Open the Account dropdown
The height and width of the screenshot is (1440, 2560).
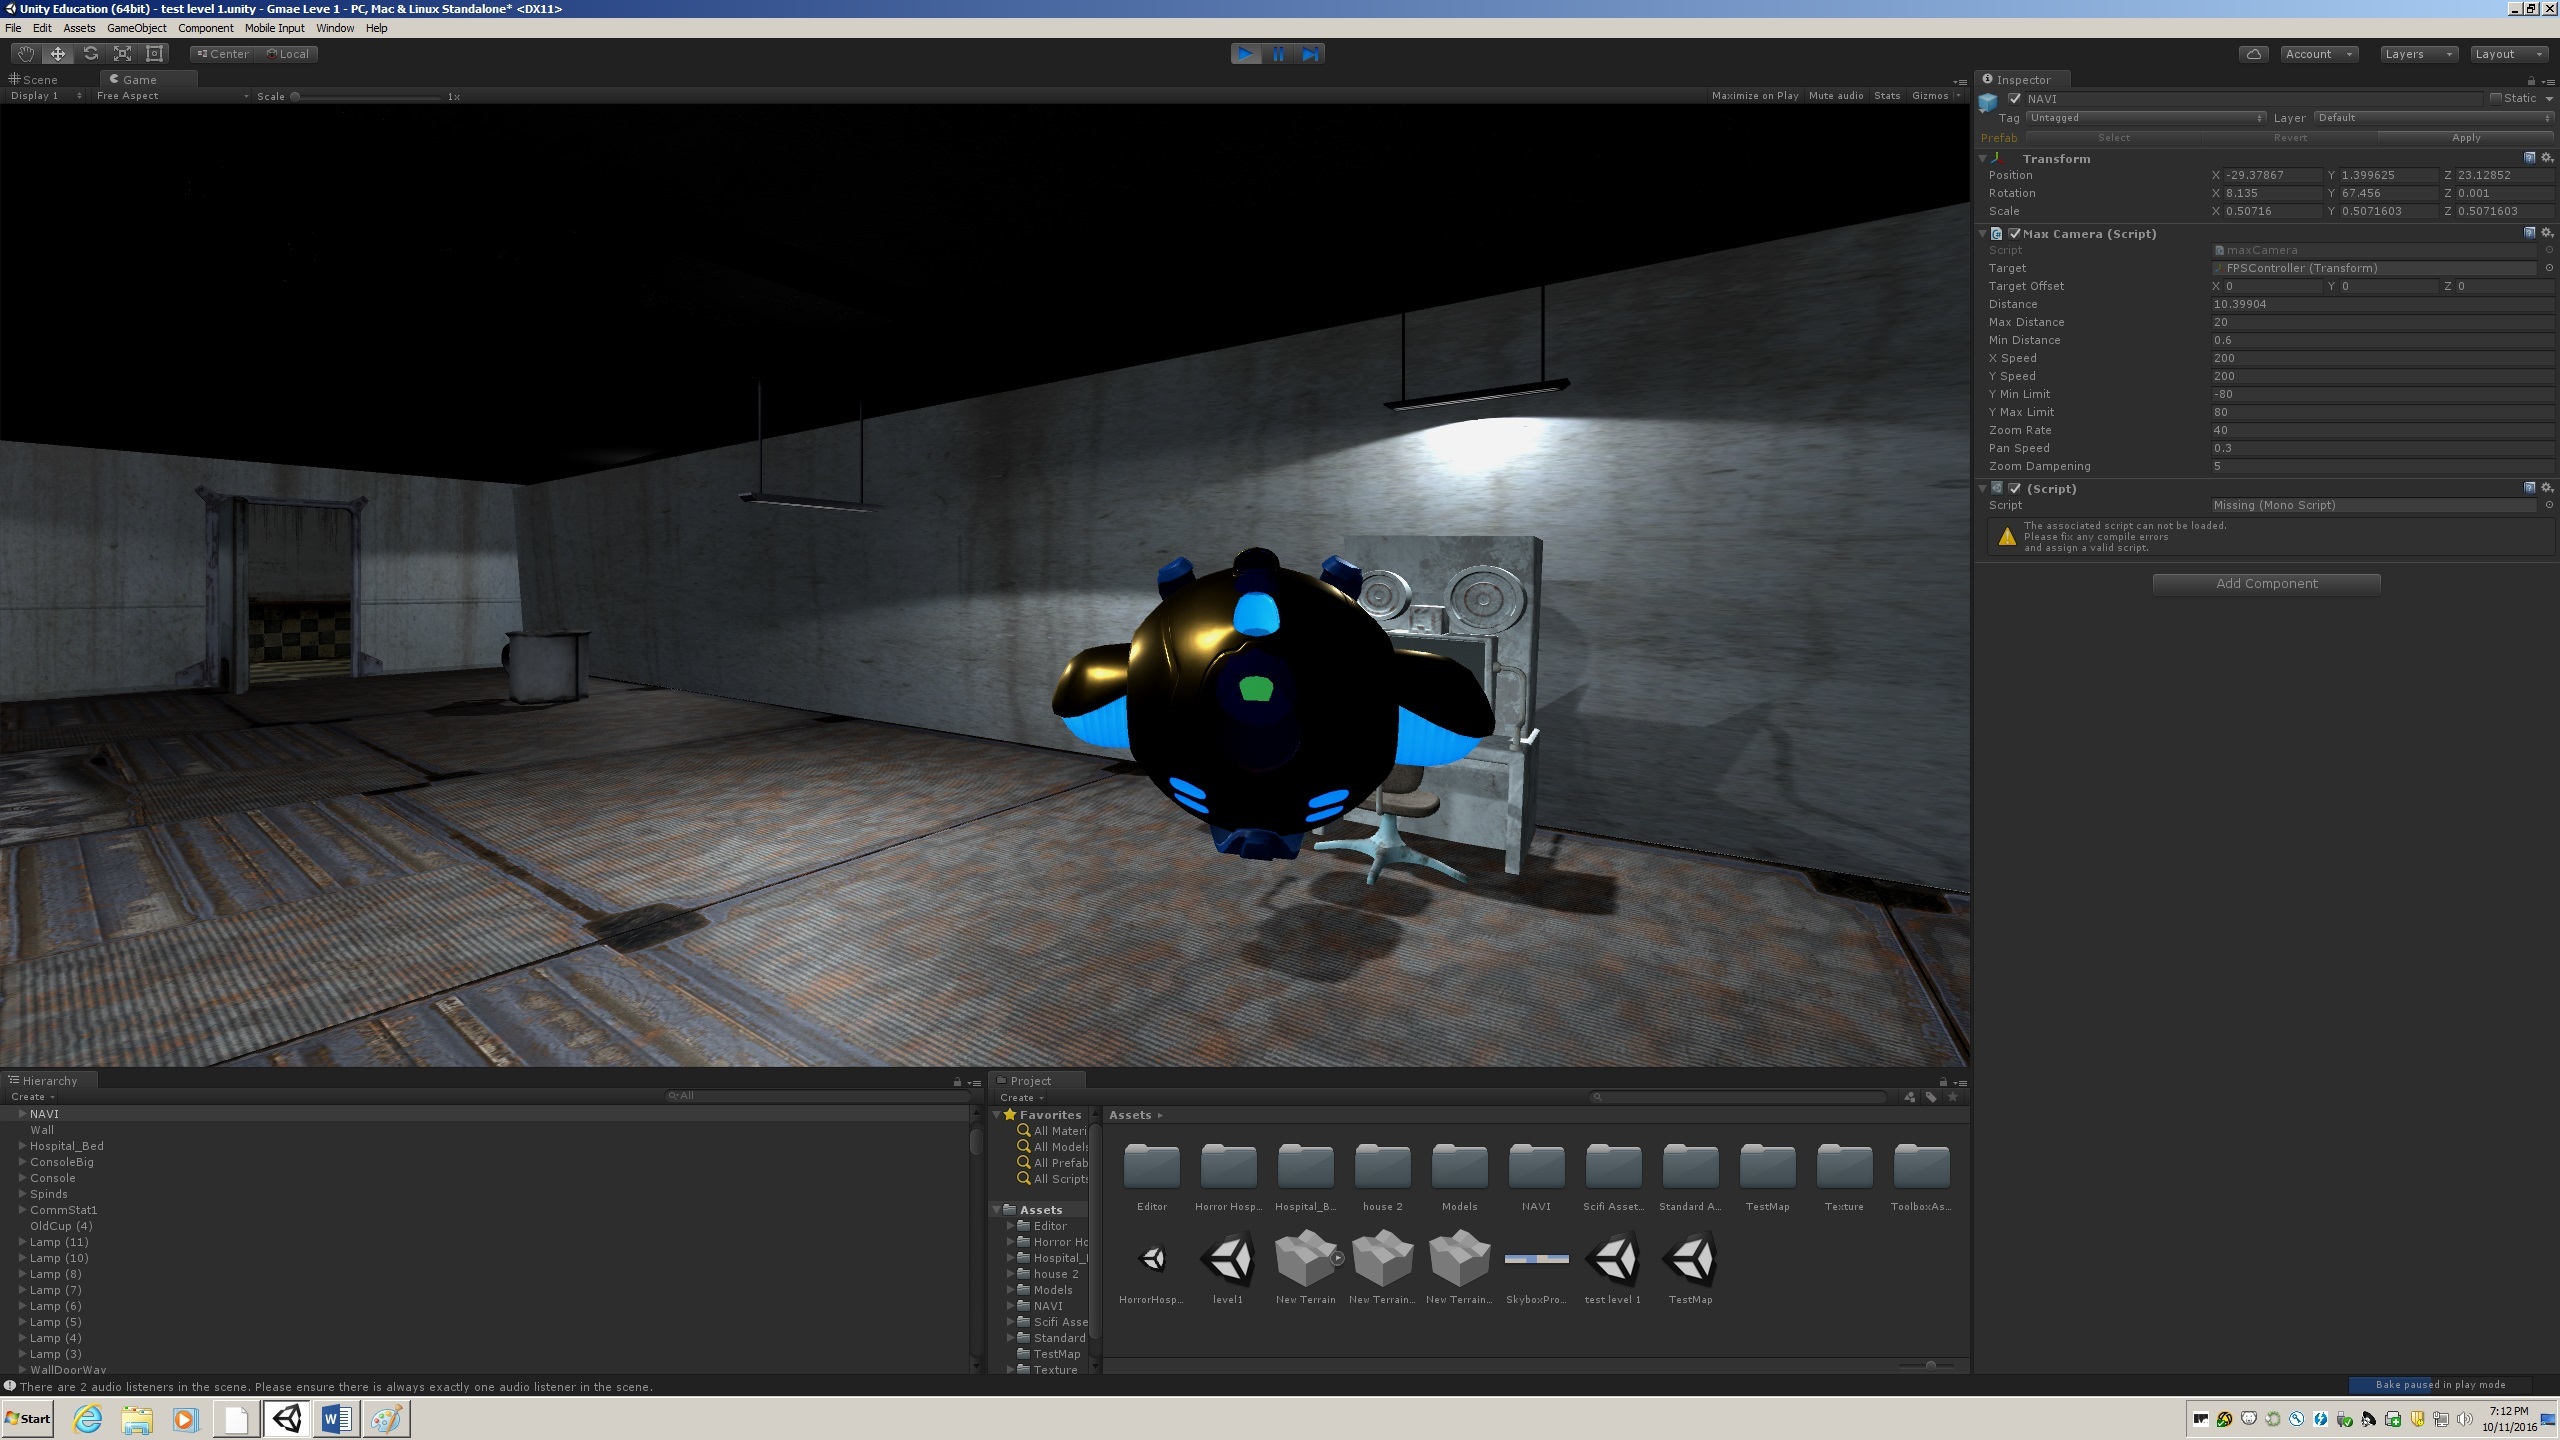coord(2319,54)
